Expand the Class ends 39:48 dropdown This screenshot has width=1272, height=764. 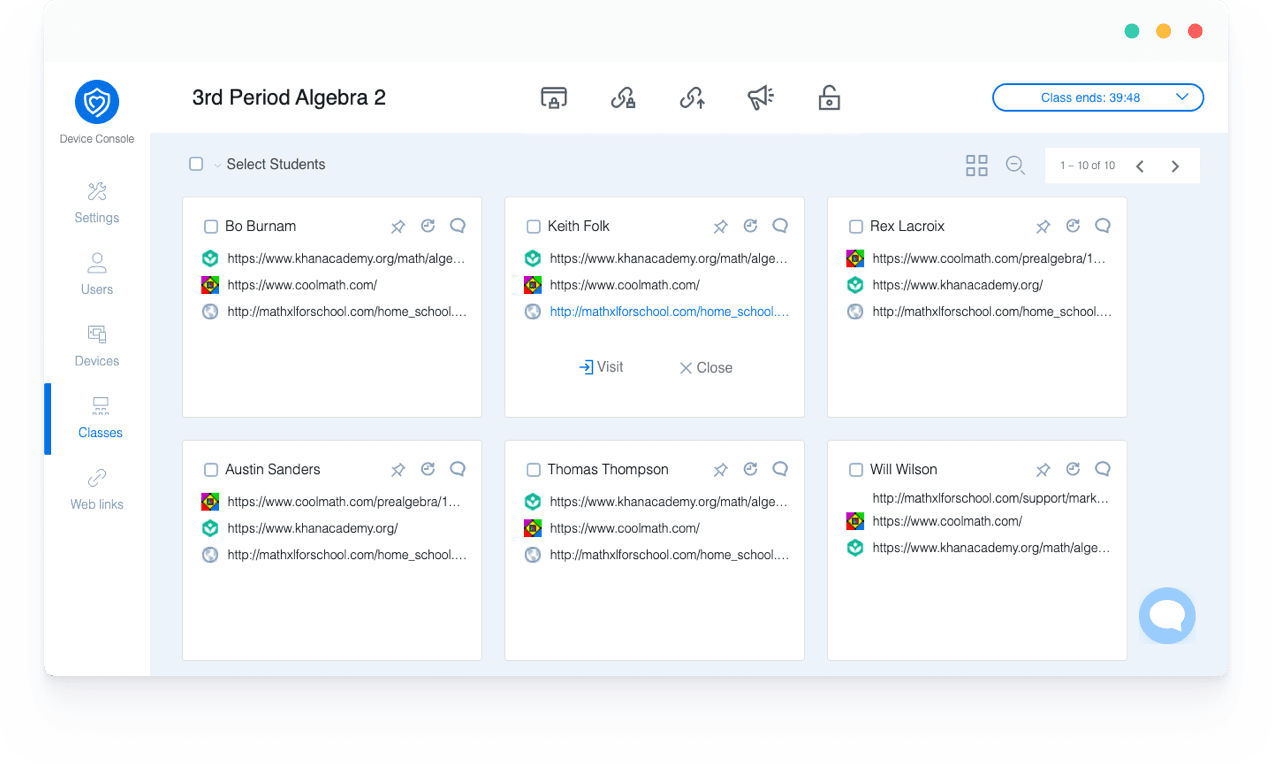tap(1098, 97)
